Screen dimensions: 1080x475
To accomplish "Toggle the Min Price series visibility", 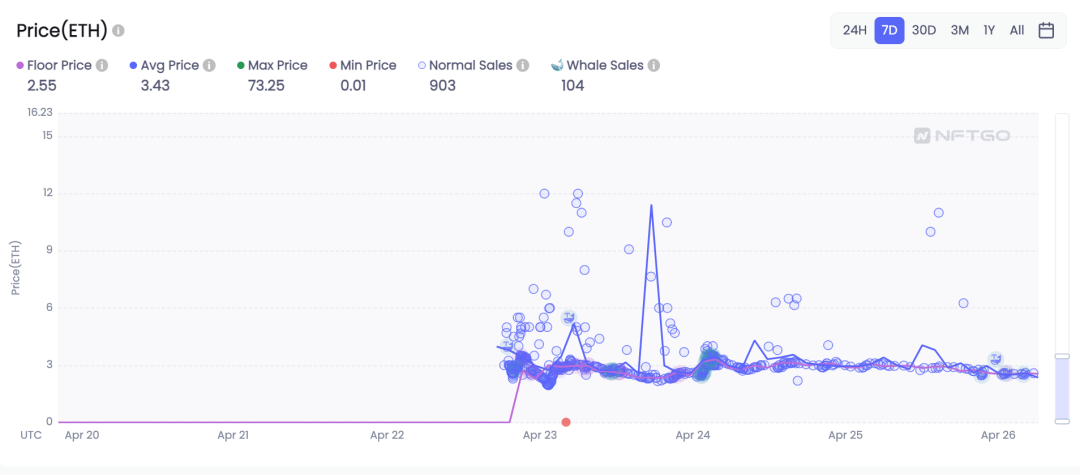I will (x=363, y=65).
